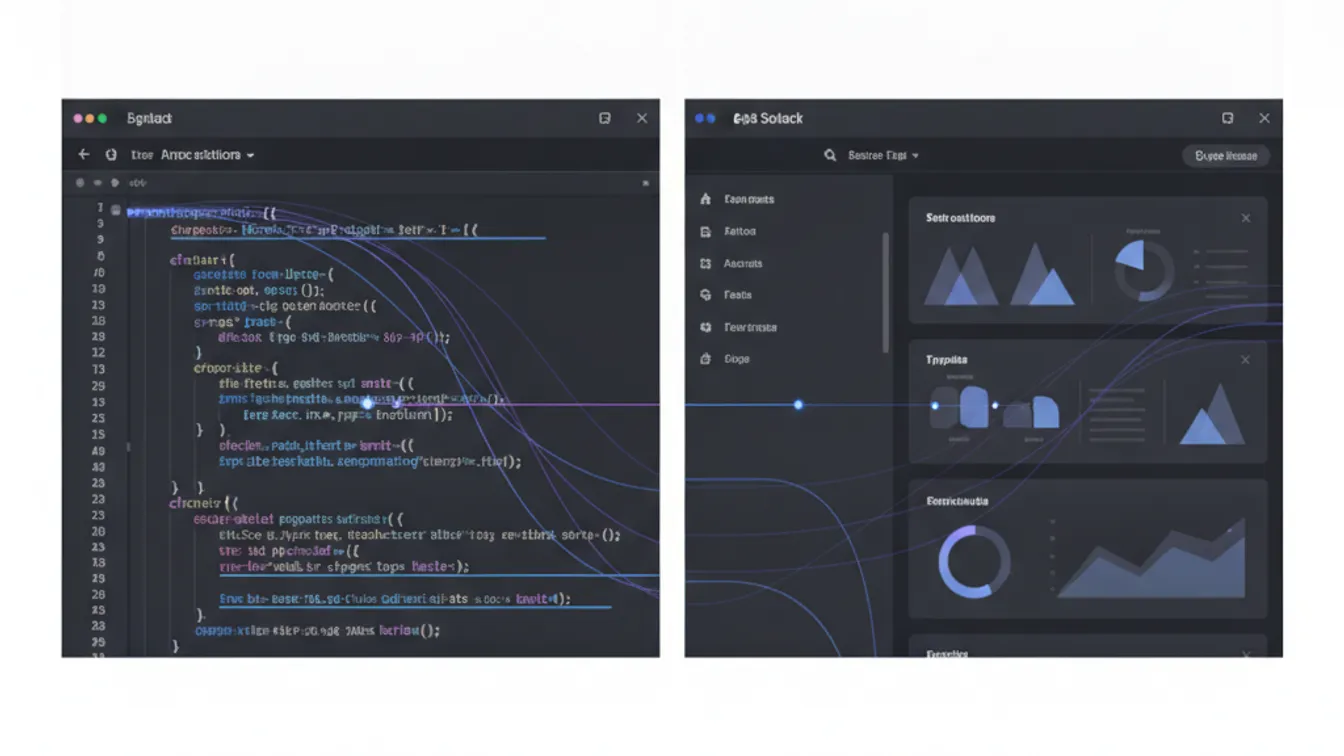The width and height of the screenshot is (1344, 756).
Task: Click the reload icon beside the back arrow
Action: pyautogui.click(x=111, y=155)
